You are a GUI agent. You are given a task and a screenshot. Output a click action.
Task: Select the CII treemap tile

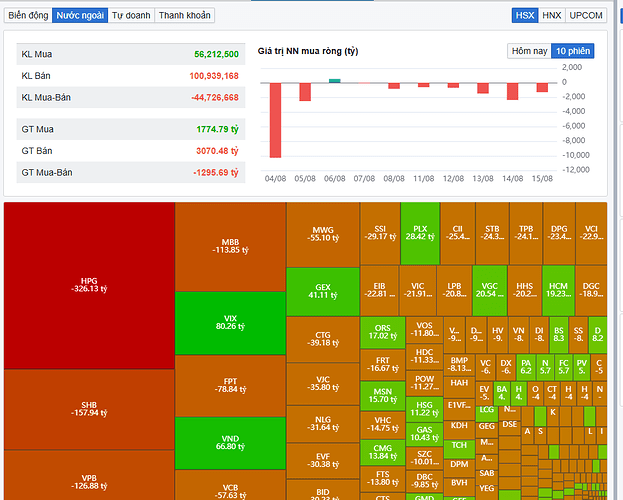[458, 233]
